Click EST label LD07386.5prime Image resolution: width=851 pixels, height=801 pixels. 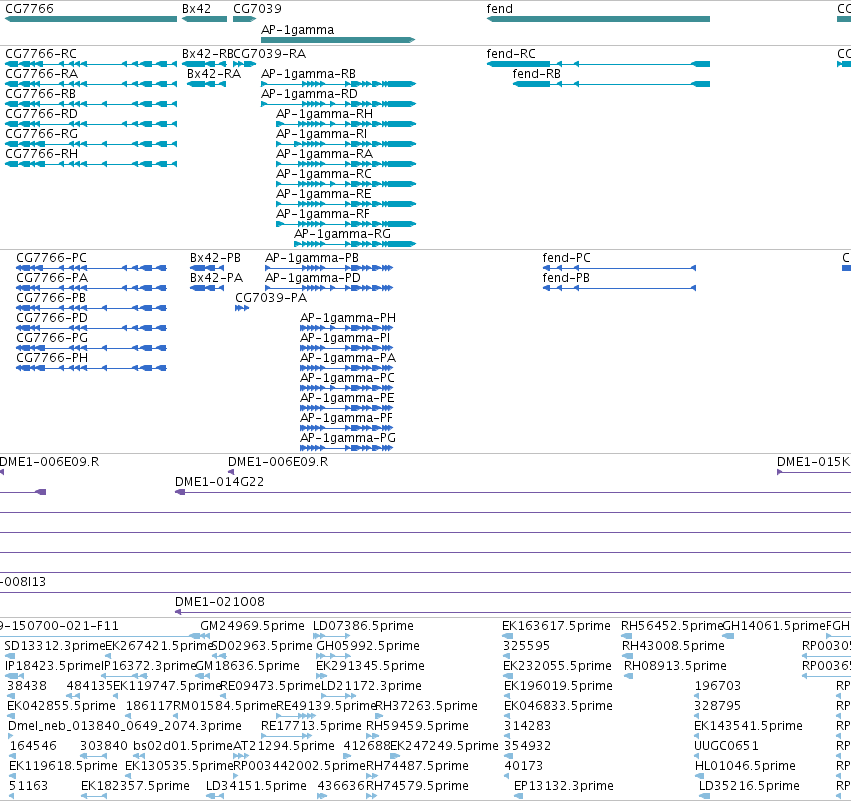(x=363, y=626)
